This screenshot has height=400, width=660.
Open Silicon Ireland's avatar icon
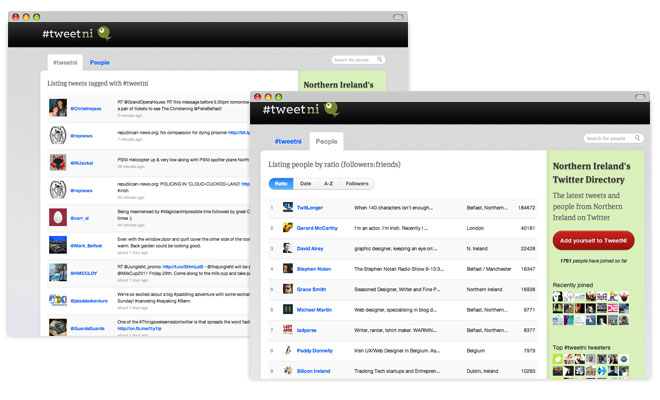tap(288, 371)
